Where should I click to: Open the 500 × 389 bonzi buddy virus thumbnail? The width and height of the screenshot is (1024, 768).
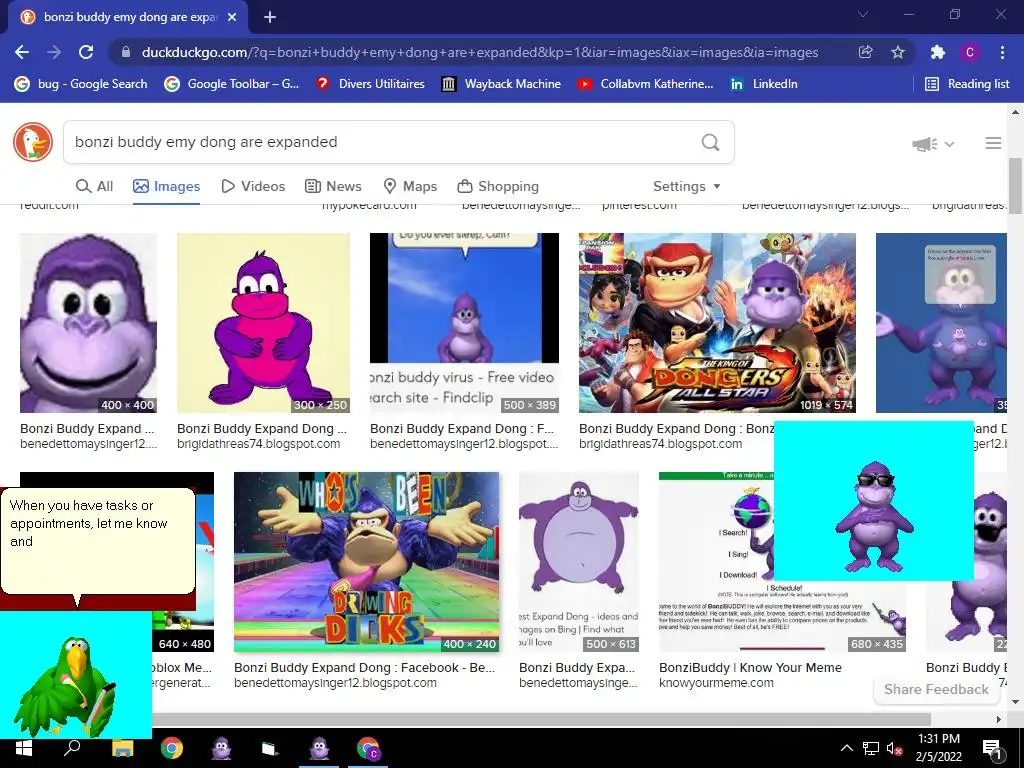click(464, 323)
